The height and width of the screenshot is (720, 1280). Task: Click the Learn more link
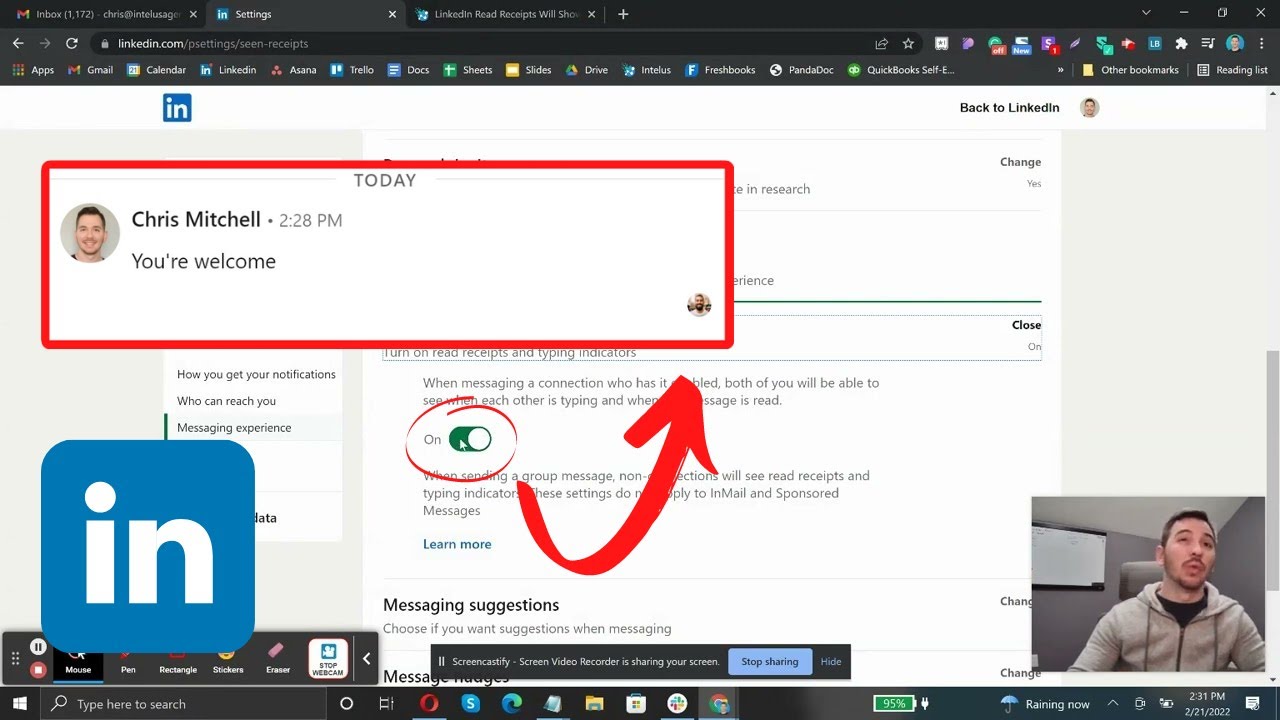[x=457, y=544]
